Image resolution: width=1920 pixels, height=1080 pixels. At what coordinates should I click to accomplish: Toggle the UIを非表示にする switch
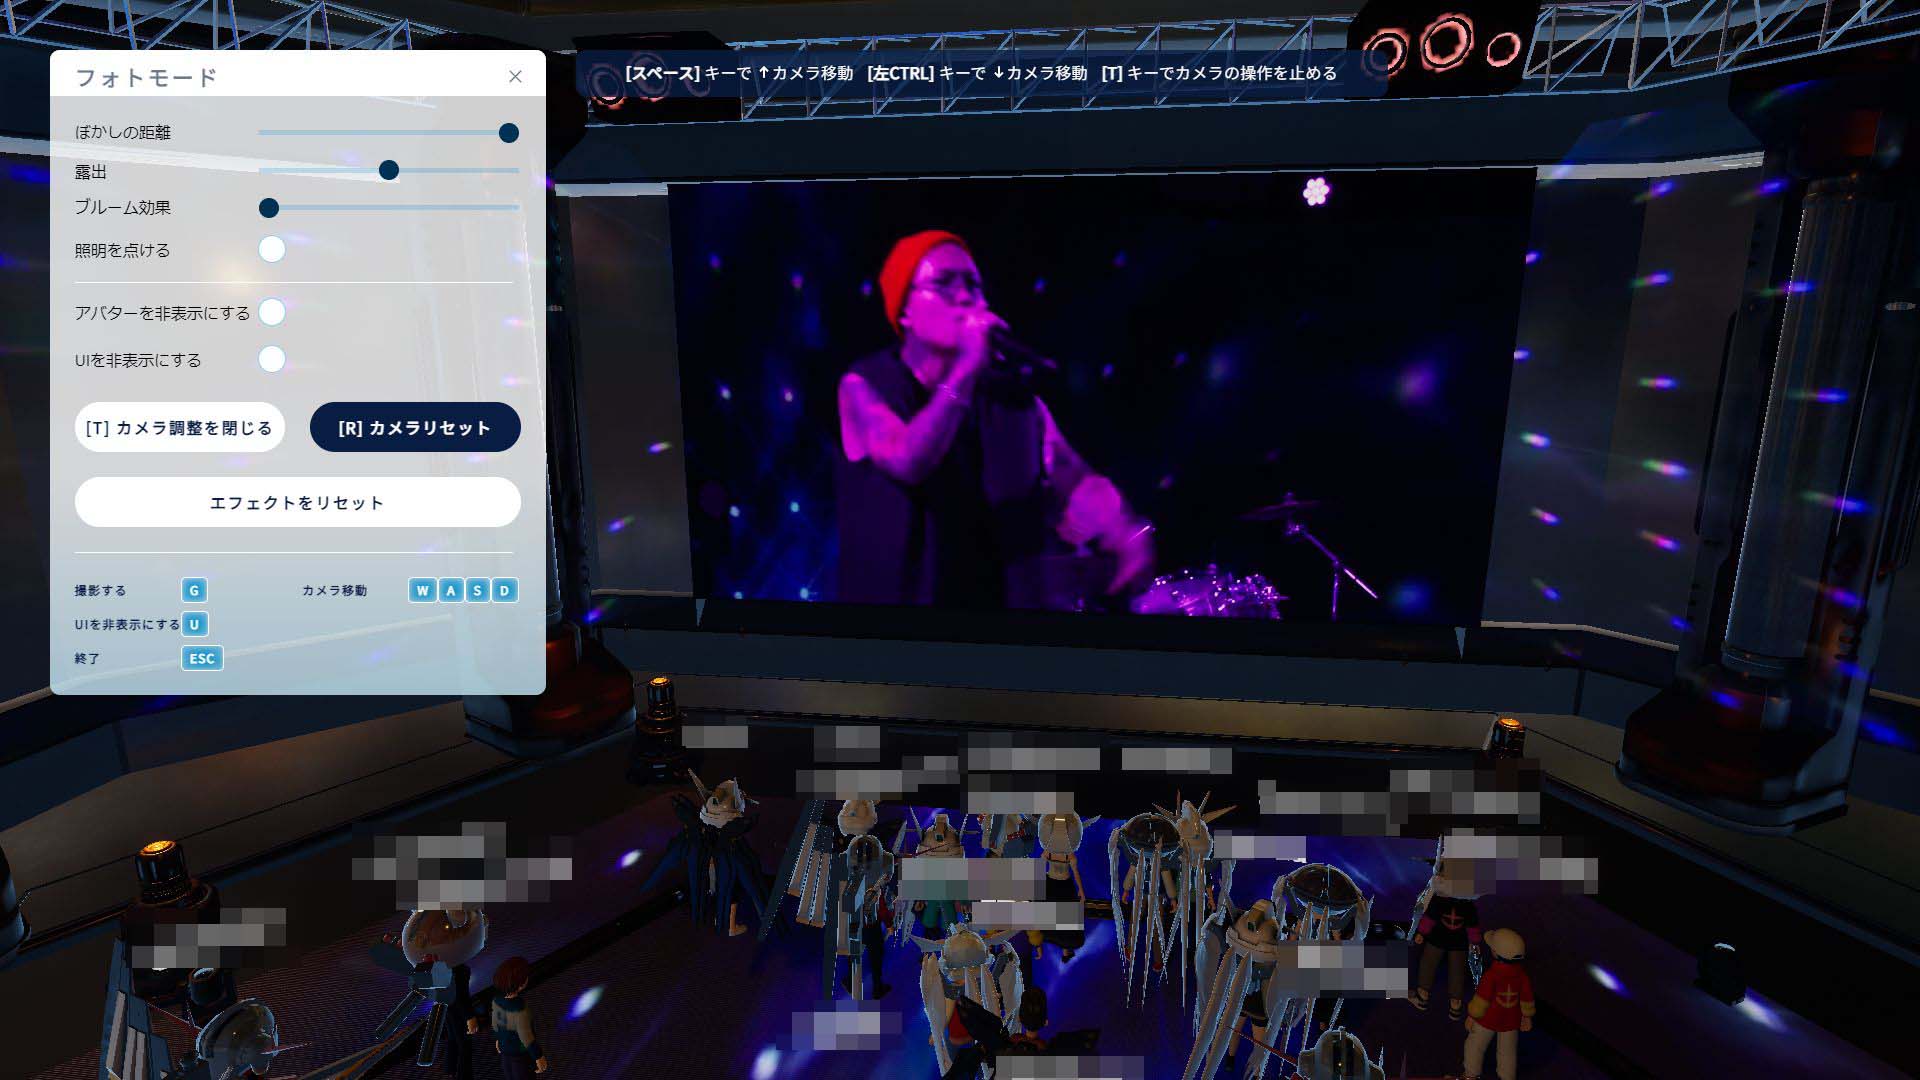pos(272,359)
